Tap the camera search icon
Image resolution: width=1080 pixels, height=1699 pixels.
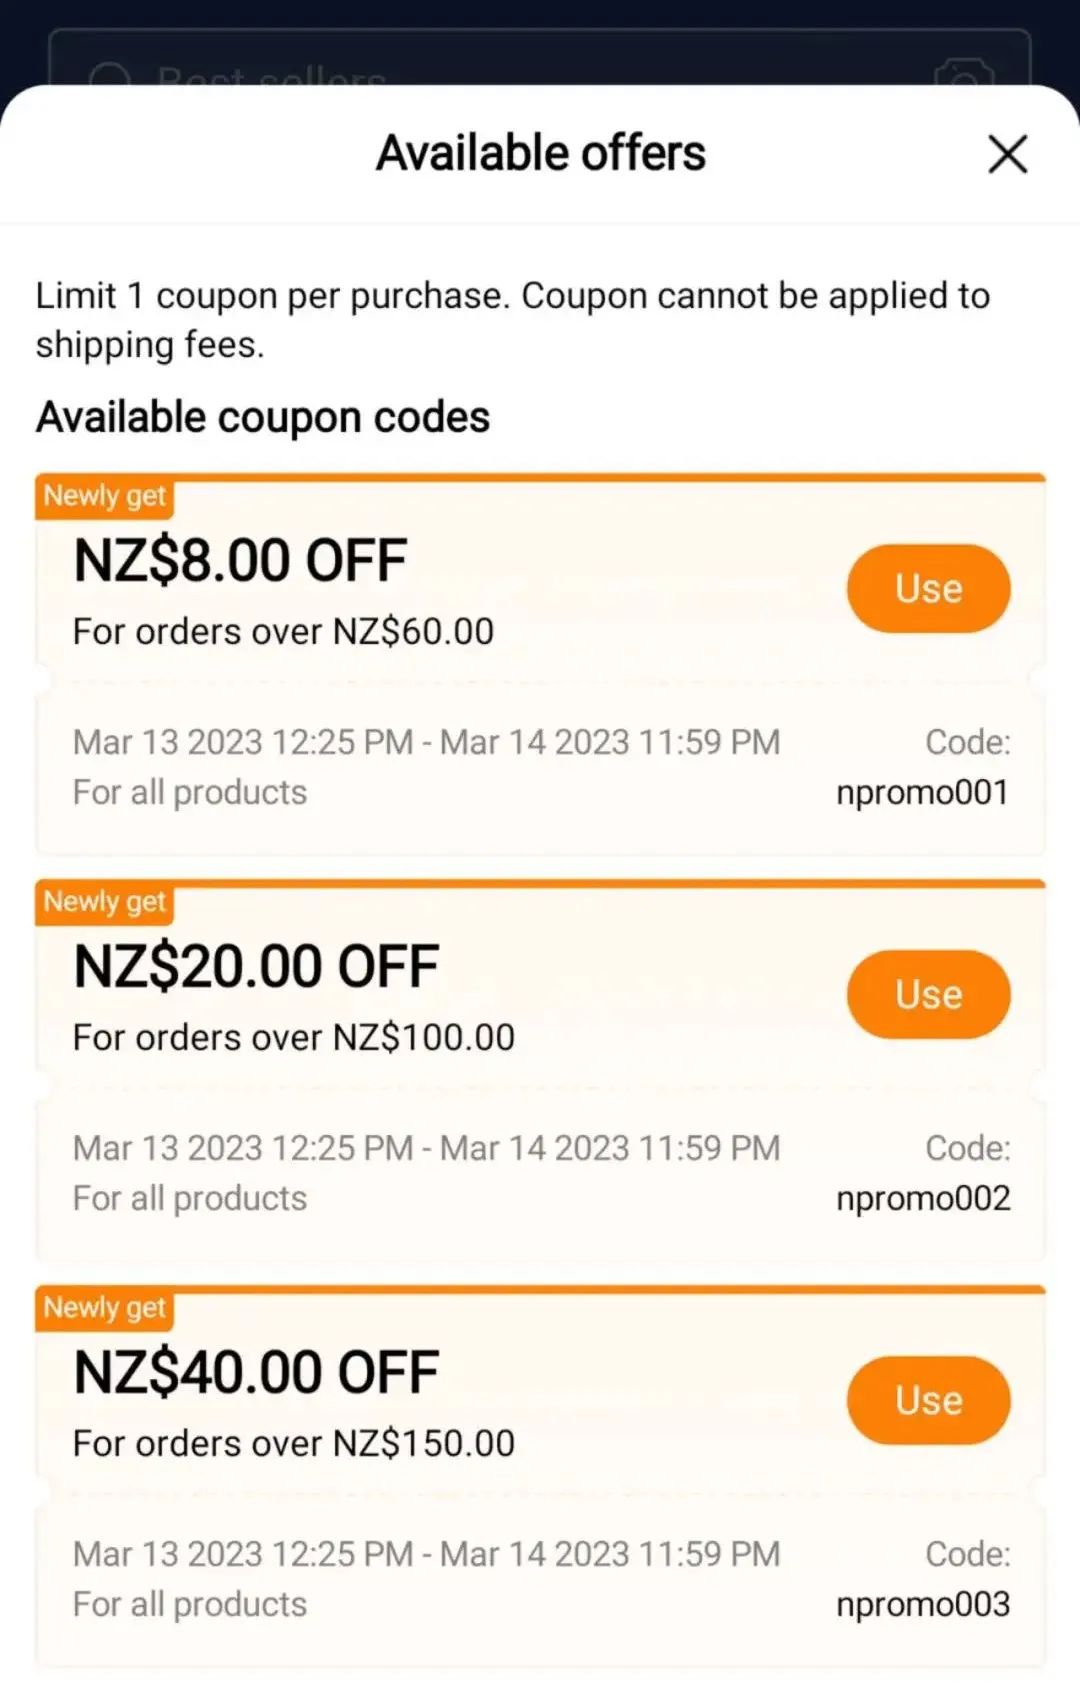click(x=964, y=72)
